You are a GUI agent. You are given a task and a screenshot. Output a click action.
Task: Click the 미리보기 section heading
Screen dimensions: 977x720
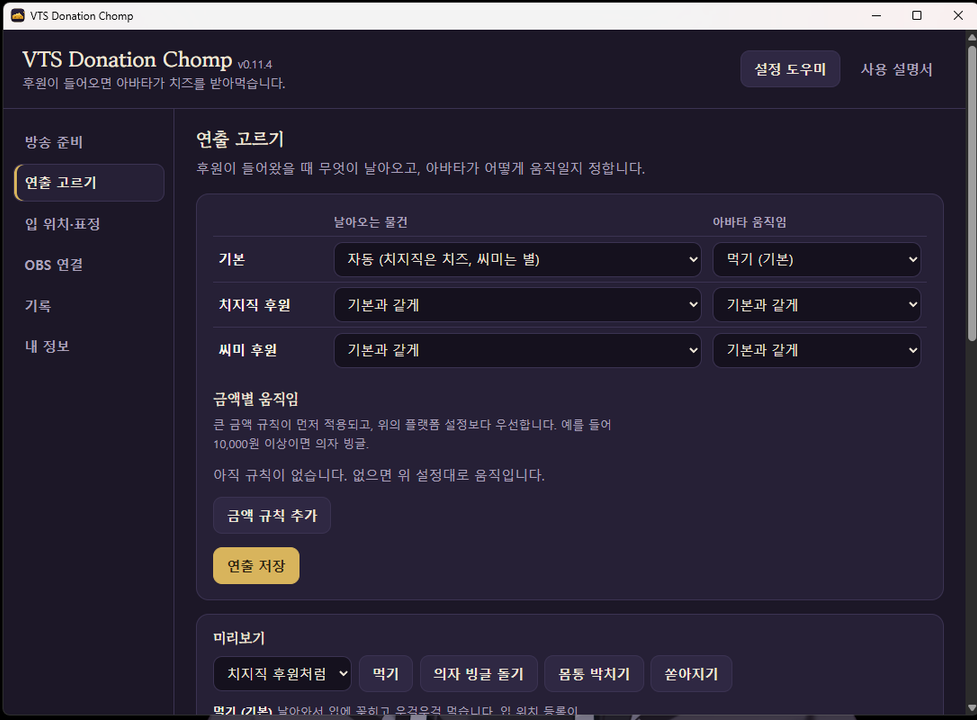point(239,638)
